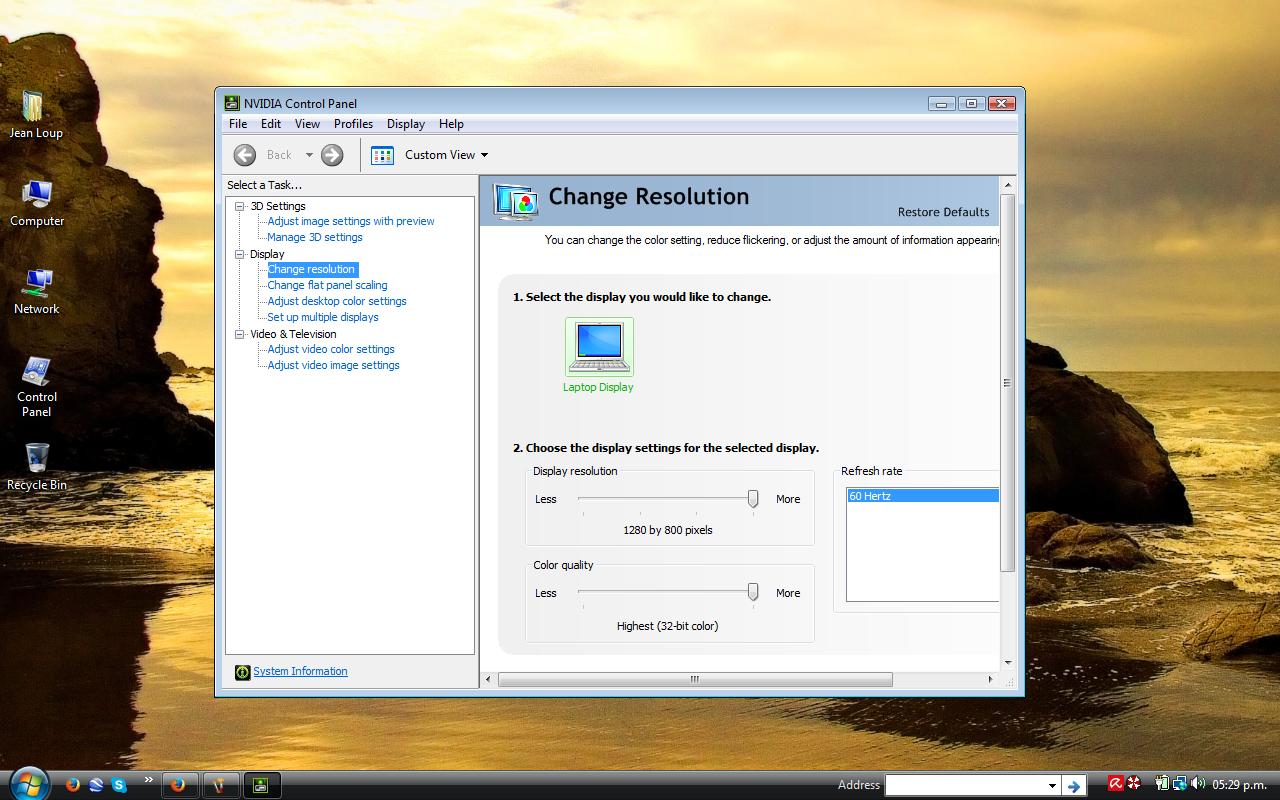This screenshot has height=800, width=1280.
Task: Click the System Information green icon
Action: [x=242, y=672]
